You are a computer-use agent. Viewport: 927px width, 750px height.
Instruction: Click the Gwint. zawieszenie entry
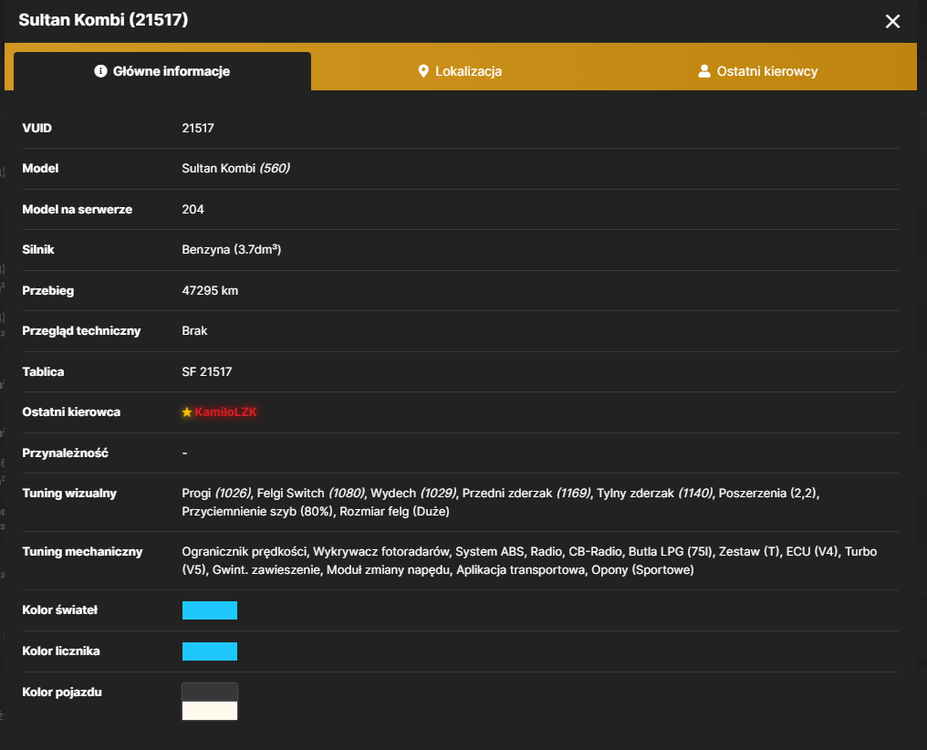266,570
